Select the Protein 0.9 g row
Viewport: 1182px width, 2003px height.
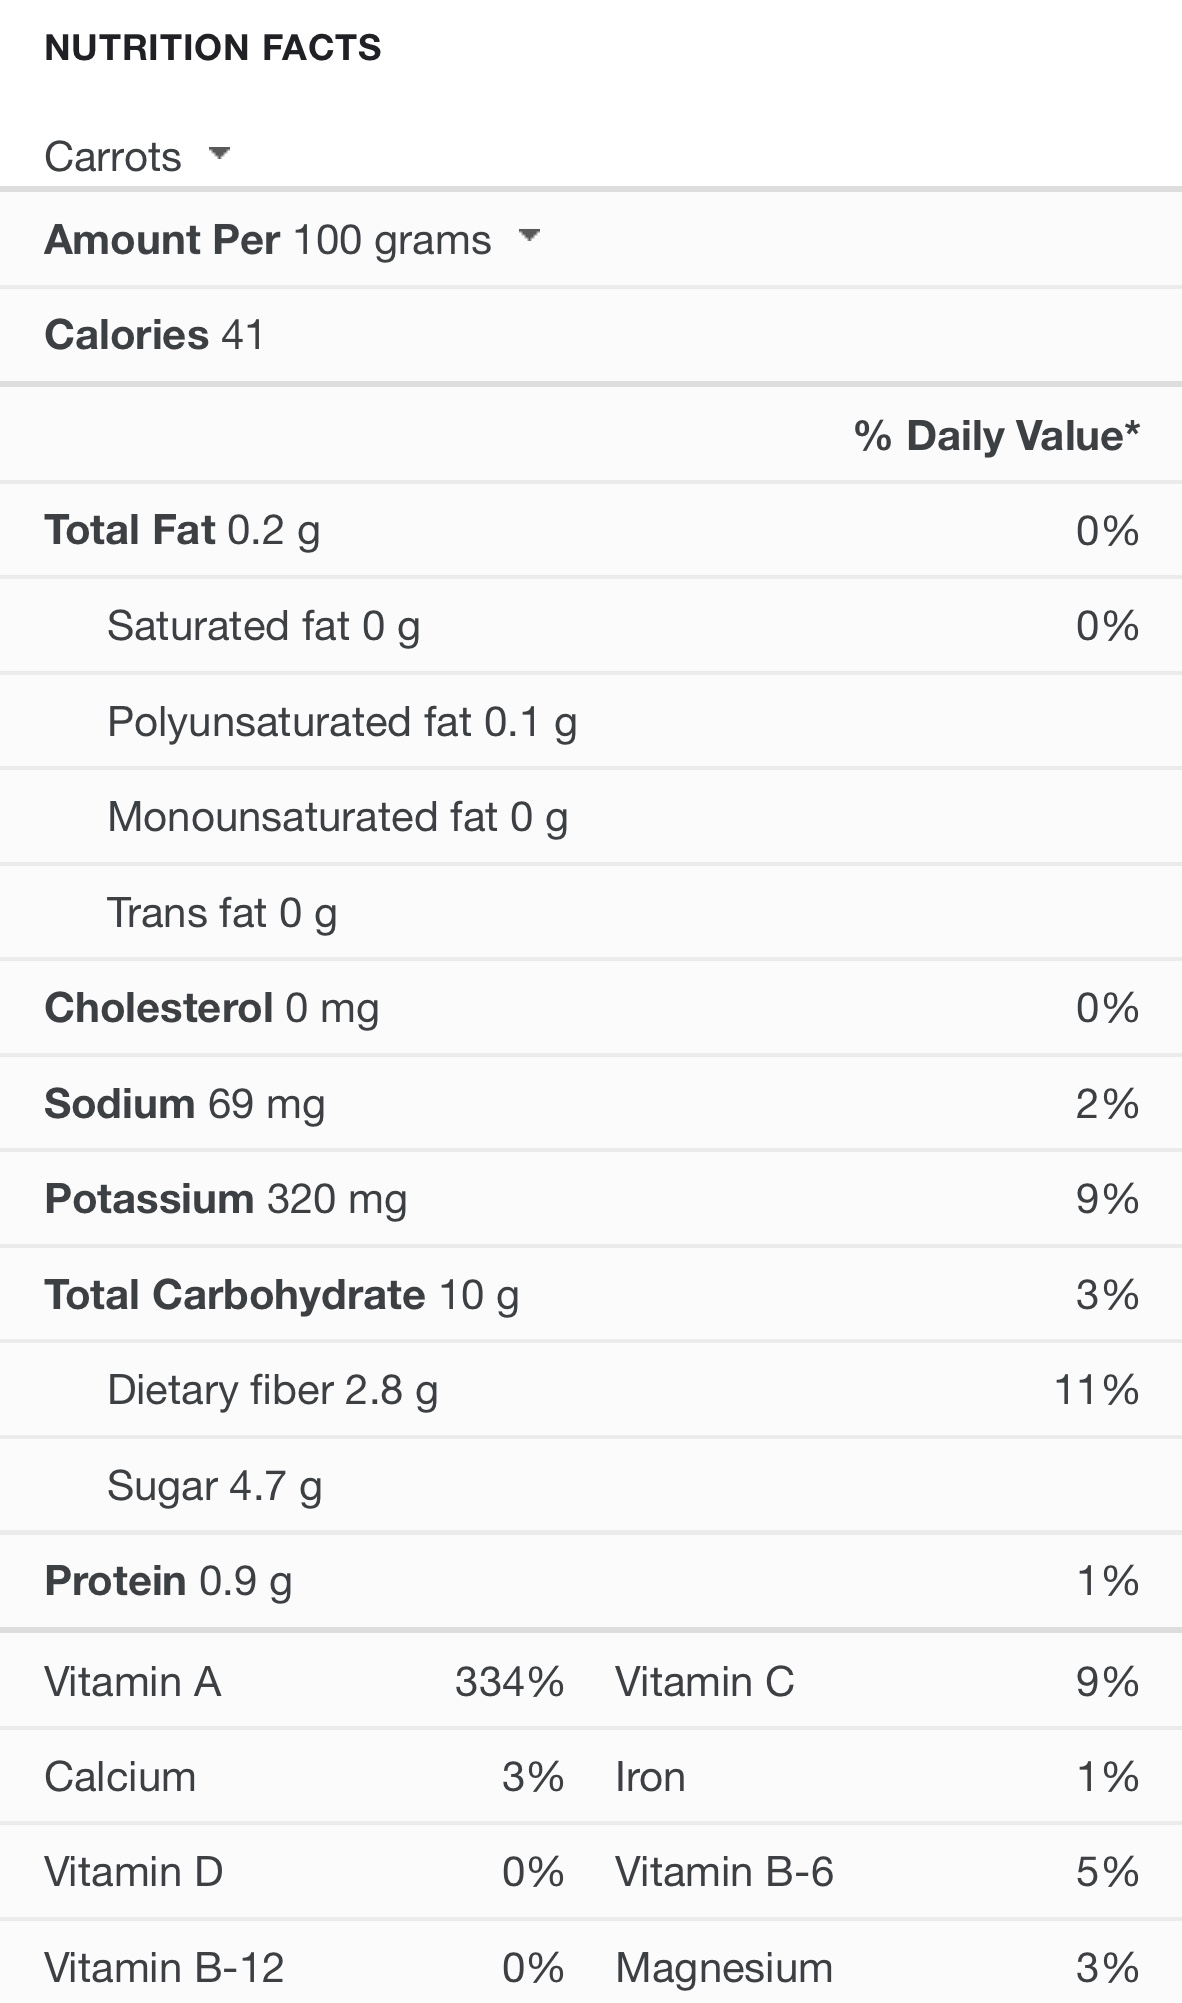(x=168, y=1581)
